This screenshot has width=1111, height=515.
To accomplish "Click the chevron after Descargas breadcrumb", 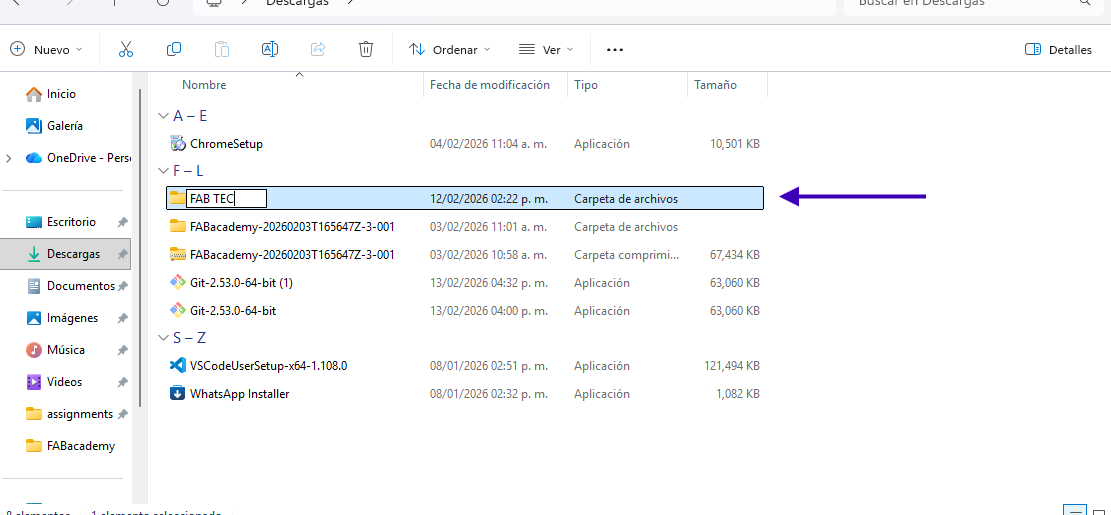I will [x=349, y=3].
